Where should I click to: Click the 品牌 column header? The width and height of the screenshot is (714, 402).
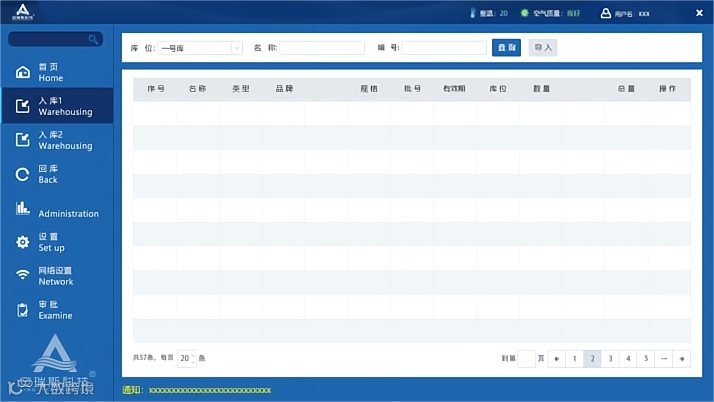pyautogui.click(x=284, y=89)
